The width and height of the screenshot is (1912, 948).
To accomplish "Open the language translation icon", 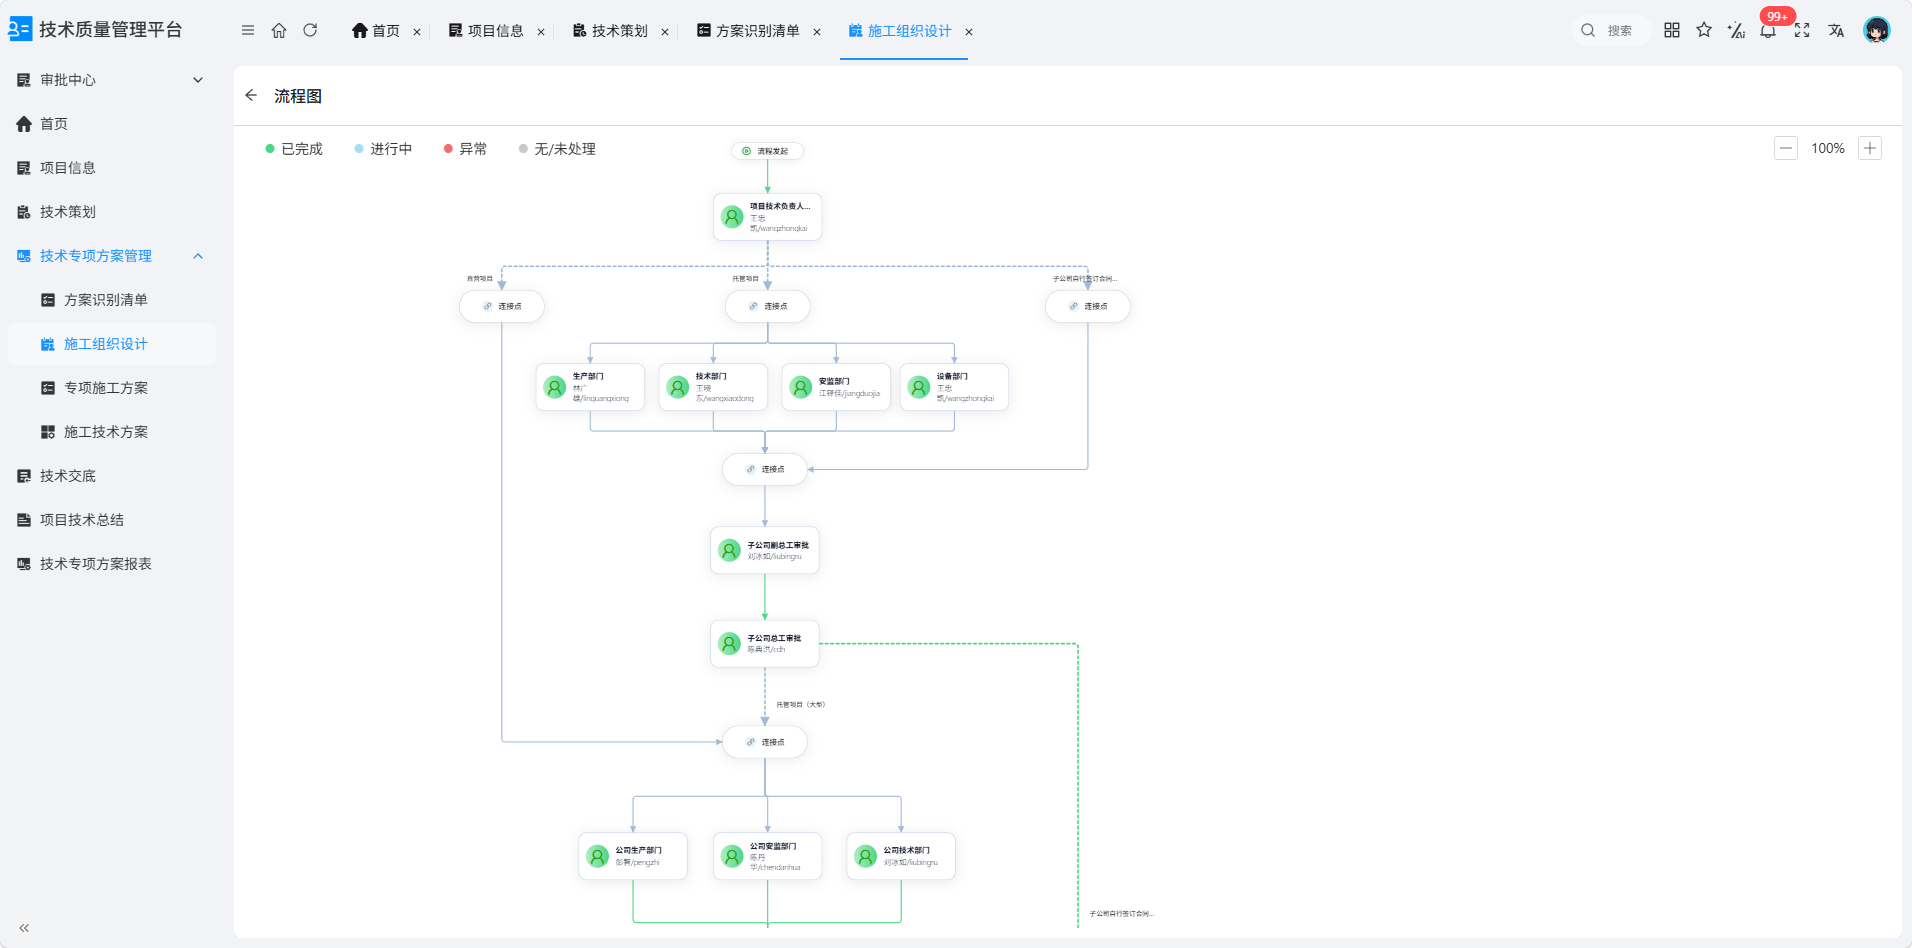I will pos(1836,30).
